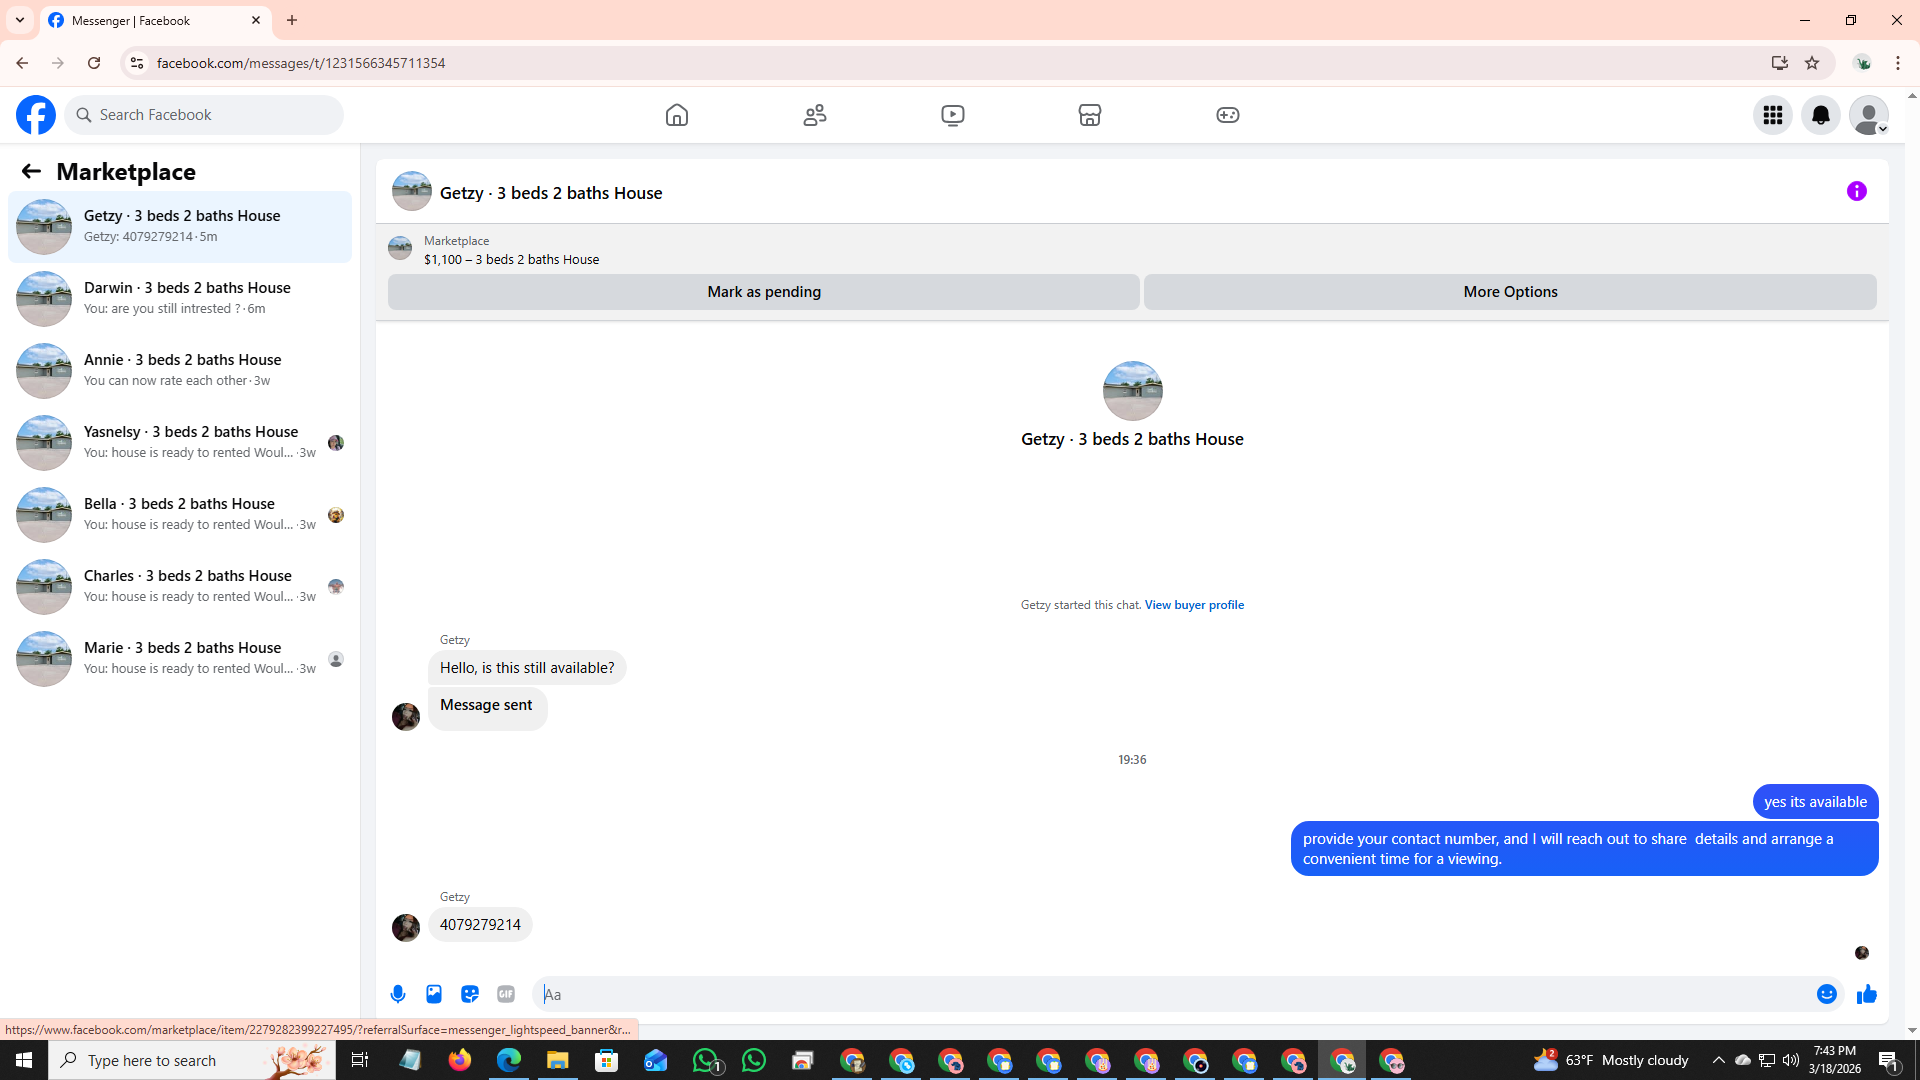This screenshot has height=1080, width=1920.
Task: Click the More Options button
Action: [x=1509, y=292]
